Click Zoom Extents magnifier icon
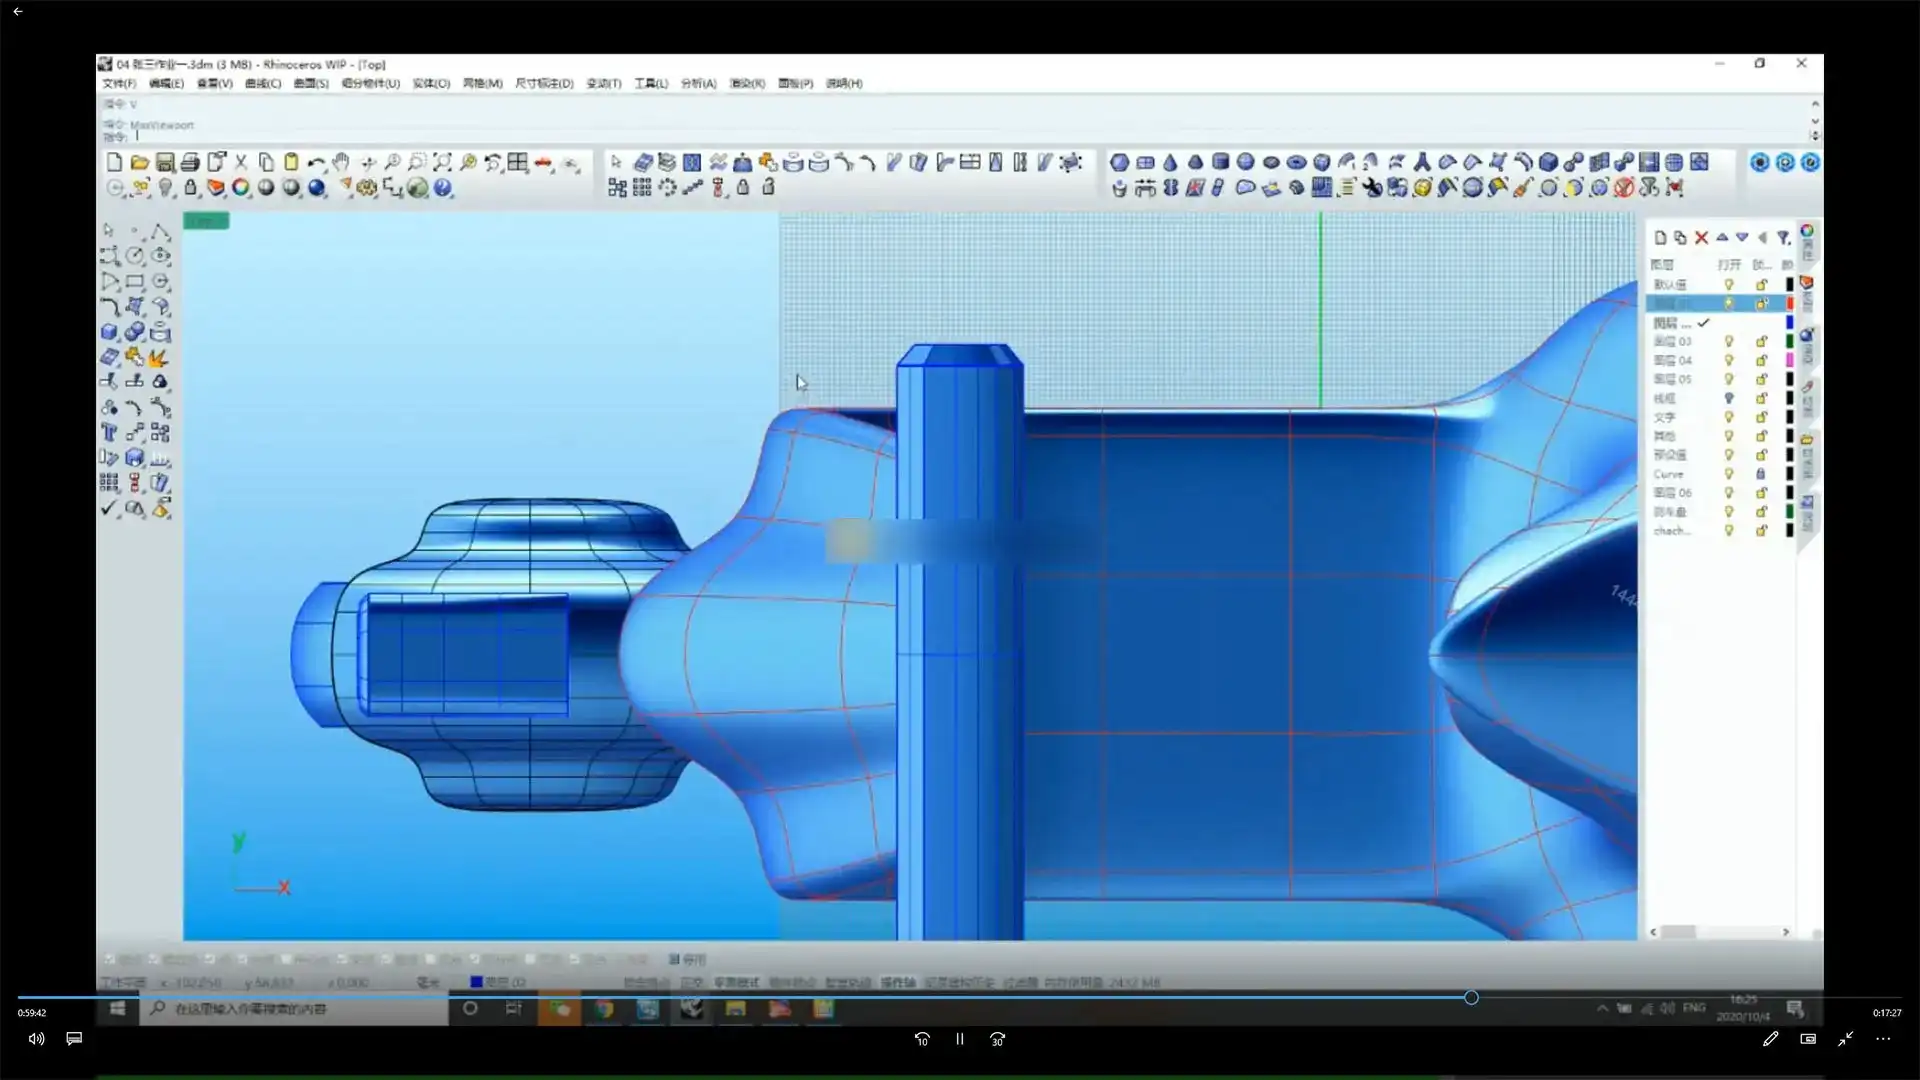The image size is (1920, 1080). 442,162
